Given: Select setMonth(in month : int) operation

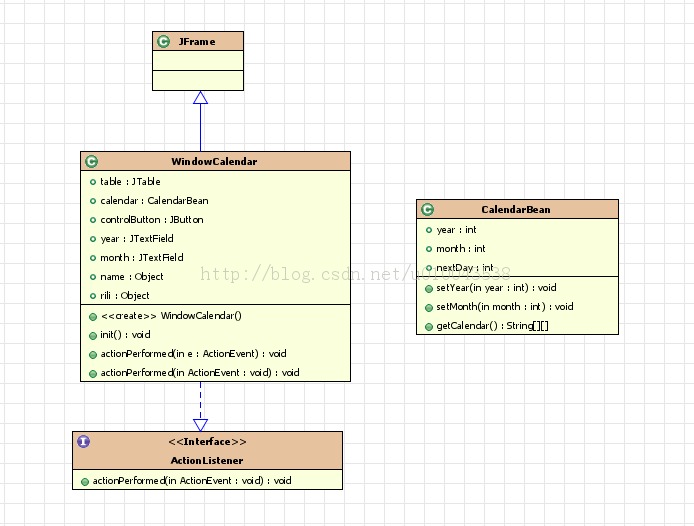Looking at the screenshot, I should point(505,307).
